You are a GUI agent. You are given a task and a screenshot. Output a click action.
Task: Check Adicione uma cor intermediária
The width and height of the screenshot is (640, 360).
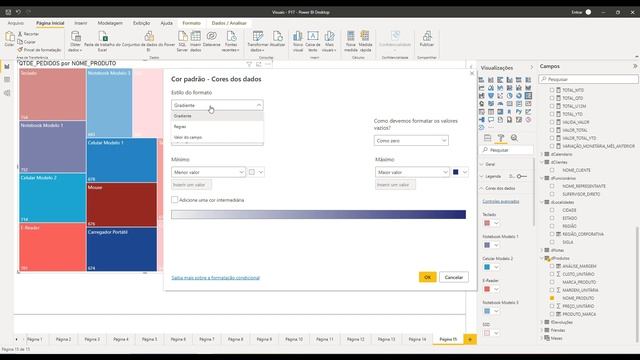pos(175,200)
